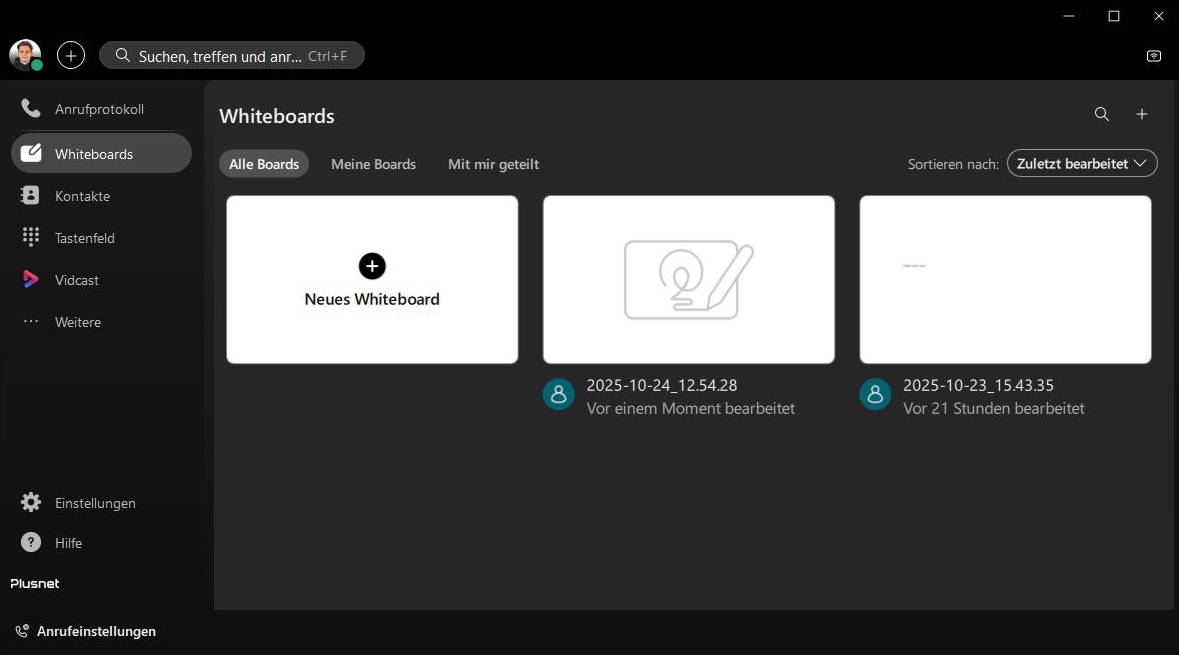Click the Suchen search field

[232, 55]
